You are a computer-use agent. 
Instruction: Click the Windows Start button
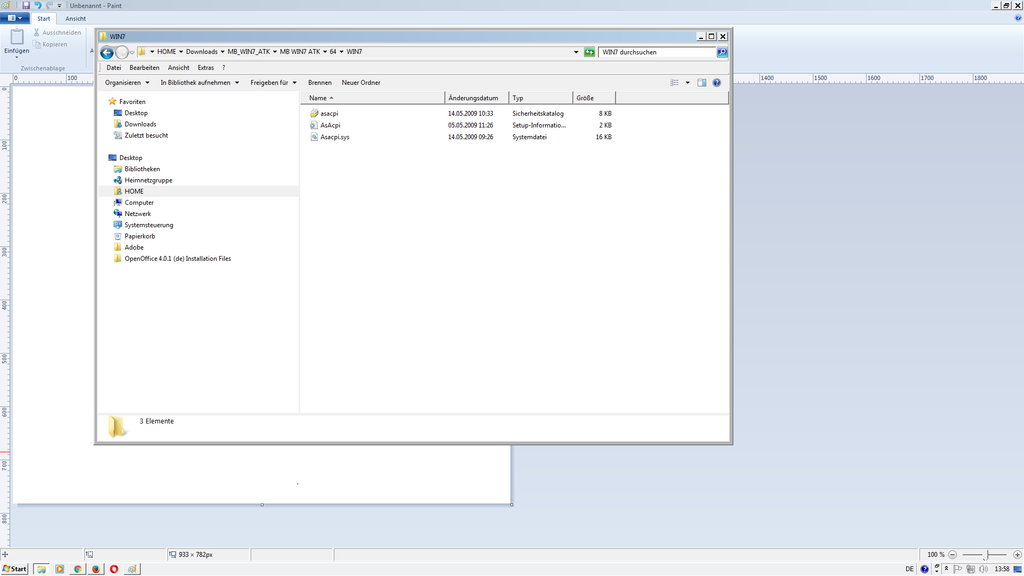pyautogui.click(x=15, y=569)
